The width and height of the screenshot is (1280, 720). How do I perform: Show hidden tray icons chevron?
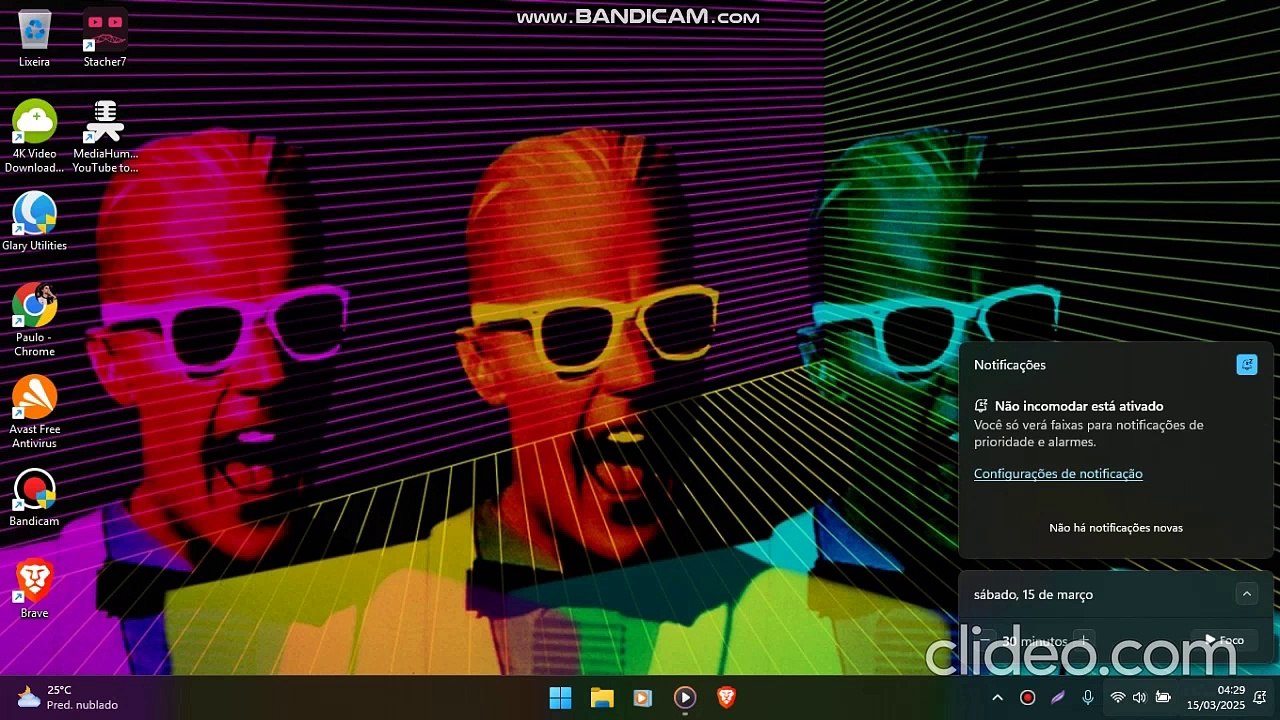997,698
